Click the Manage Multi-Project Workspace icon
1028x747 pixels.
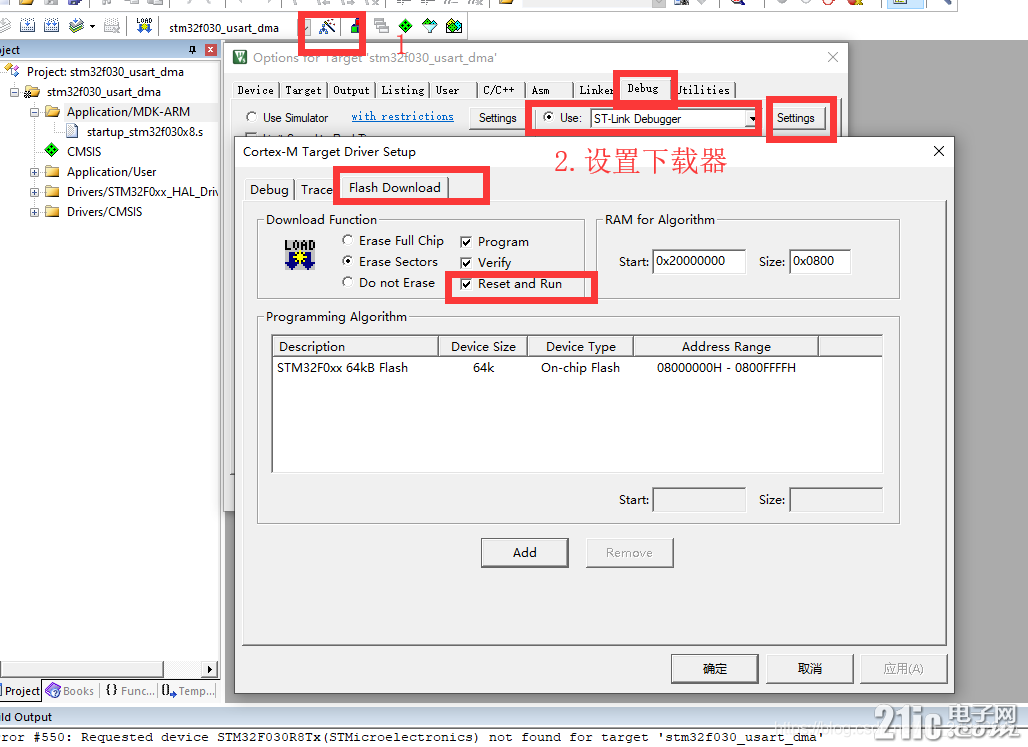pos(381,26)
